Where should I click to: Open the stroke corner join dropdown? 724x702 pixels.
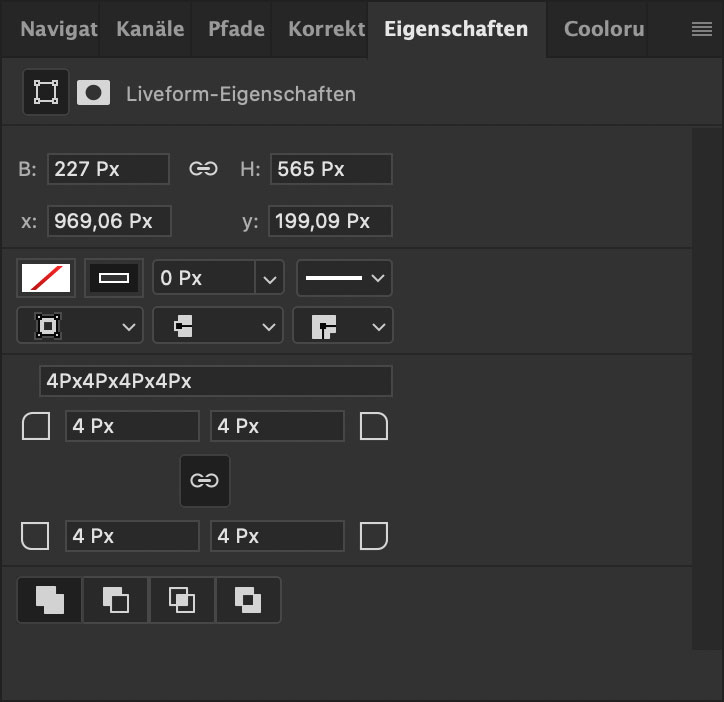(343, 326)
